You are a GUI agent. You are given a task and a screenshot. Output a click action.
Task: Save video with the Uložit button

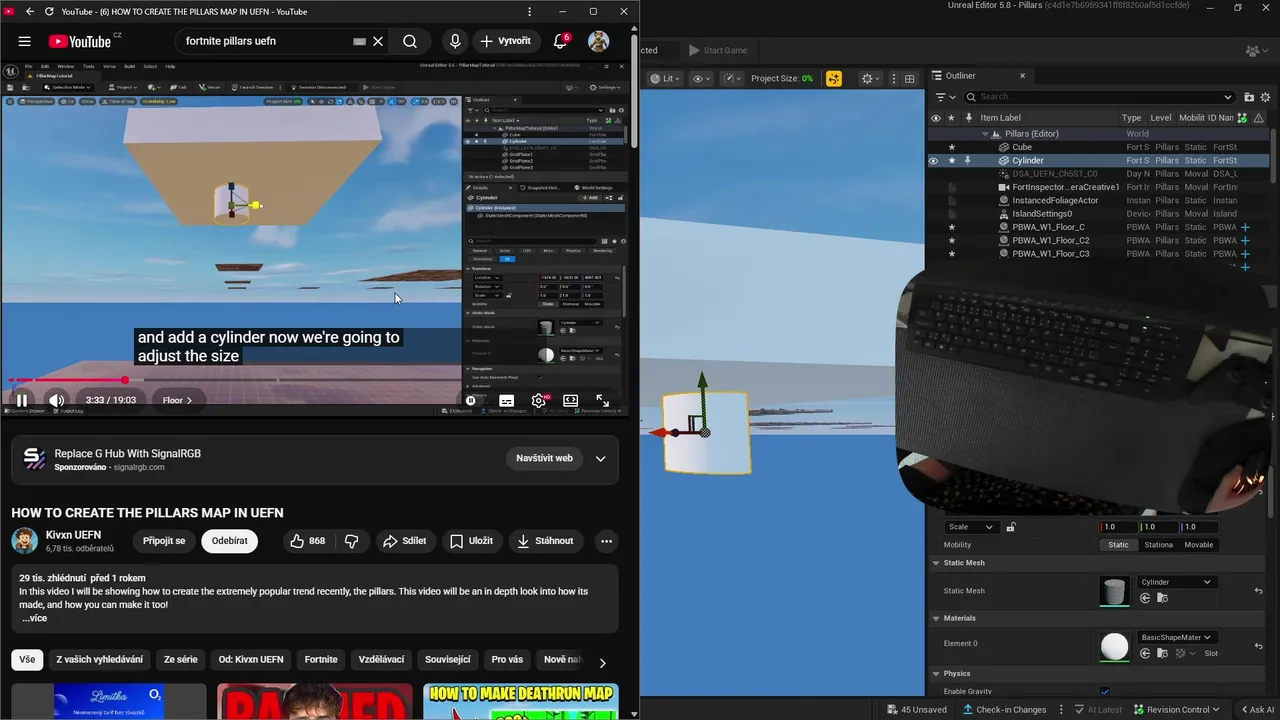click(x=471, y=541)
